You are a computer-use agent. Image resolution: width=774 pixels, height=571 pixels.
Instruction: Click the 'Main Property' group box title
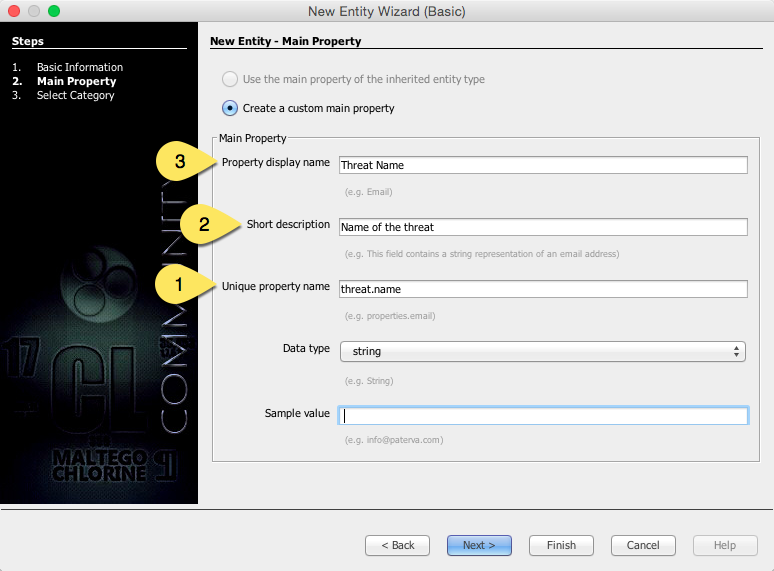252,138
